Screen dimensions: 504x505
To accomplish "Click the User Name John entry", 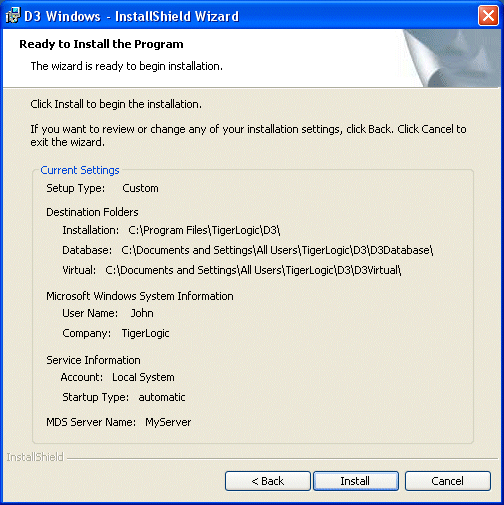I will [108, 313].
